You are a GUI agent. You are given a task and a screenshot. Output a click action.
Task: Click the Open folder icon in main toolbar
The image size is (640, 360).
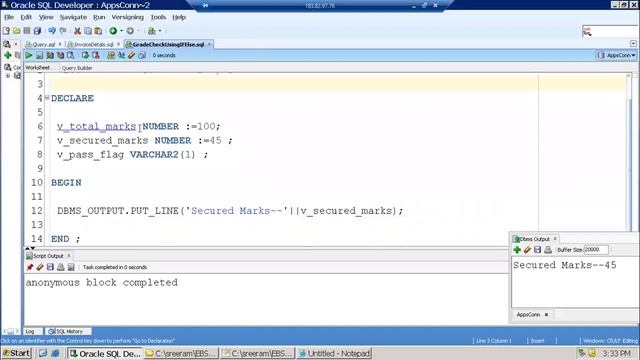(x=16, y=31)
